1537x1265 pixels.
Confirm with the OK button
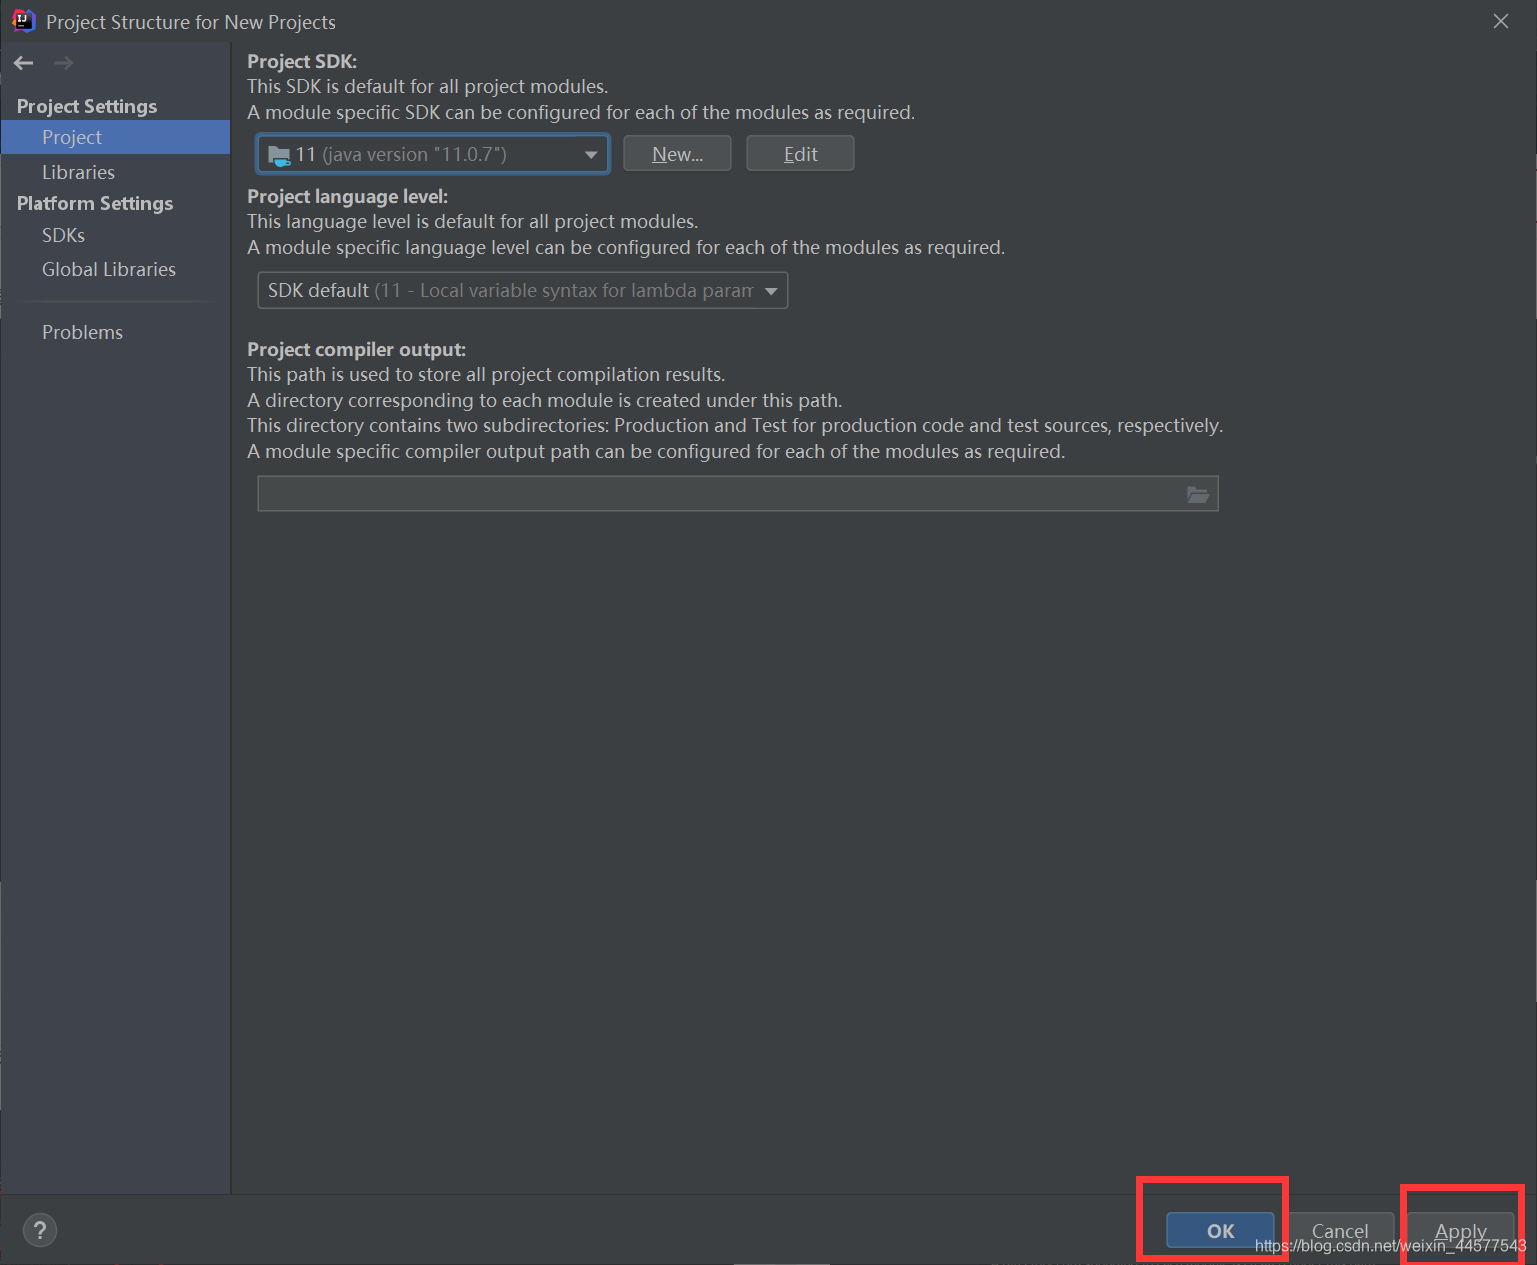point(1220,1231)
